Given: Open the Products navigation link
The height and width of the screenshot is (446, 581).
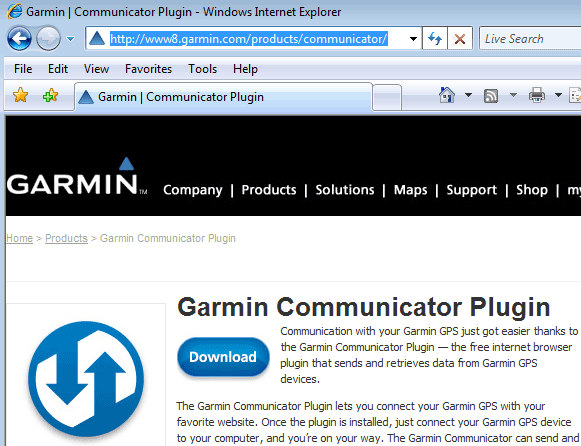Looking at the screenshot, I should 269,190.
